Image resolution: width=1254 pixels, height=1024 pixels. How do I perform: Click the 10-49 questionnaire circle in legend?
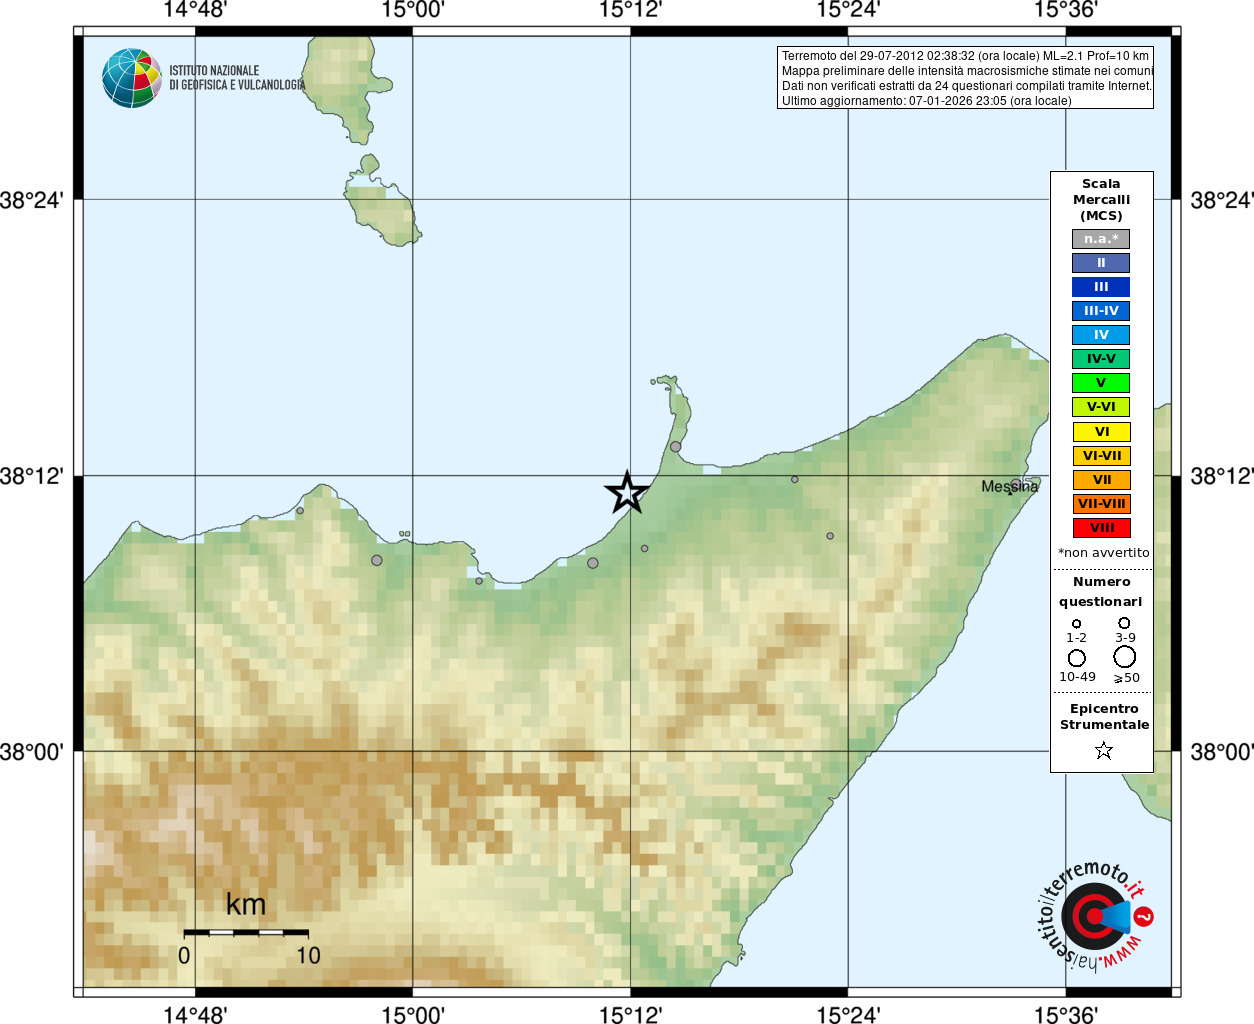1077,658
